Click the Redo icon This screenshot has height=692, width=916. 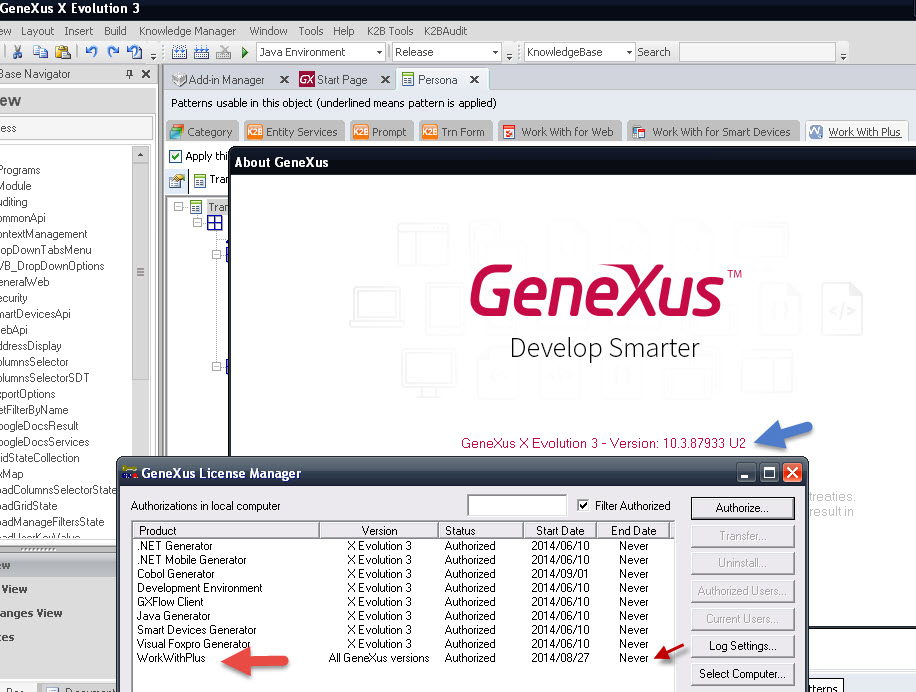coord(113,52)
